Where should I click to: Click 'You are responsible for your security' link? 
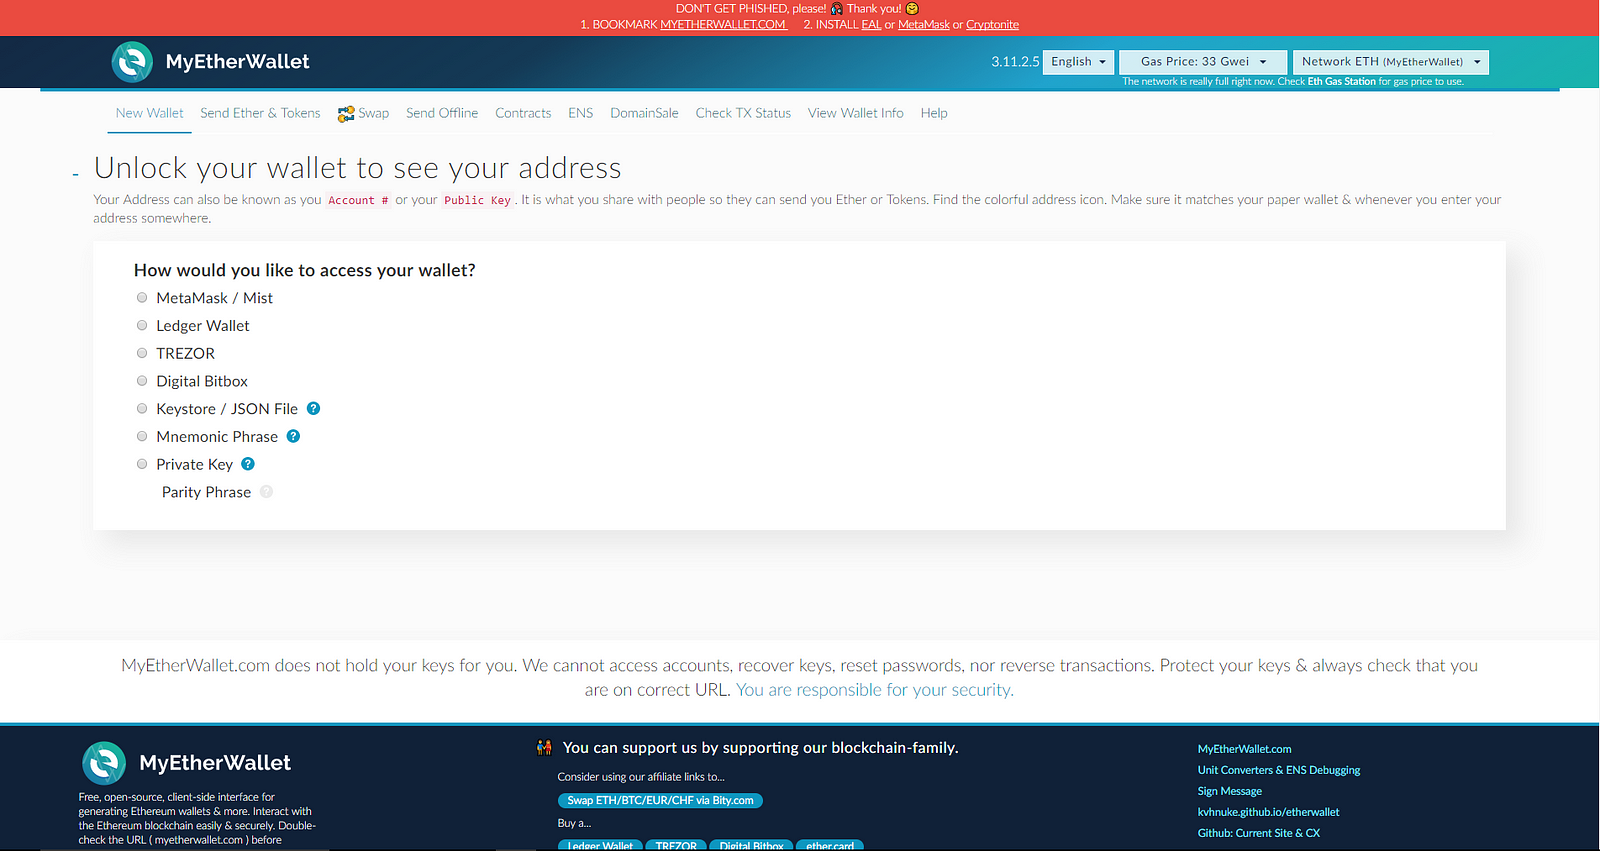point(875,690)
